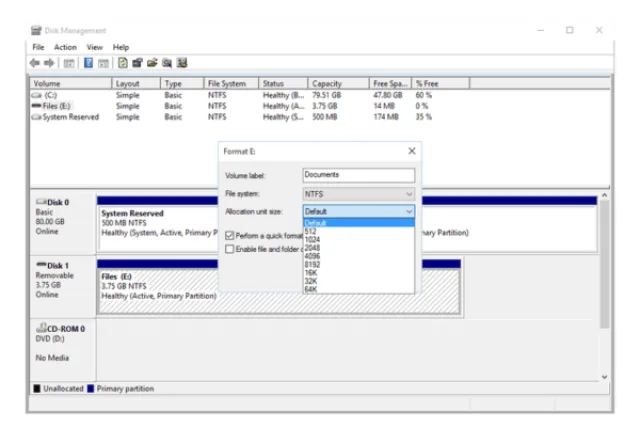Click the Disk 0 drive icon

41,202
